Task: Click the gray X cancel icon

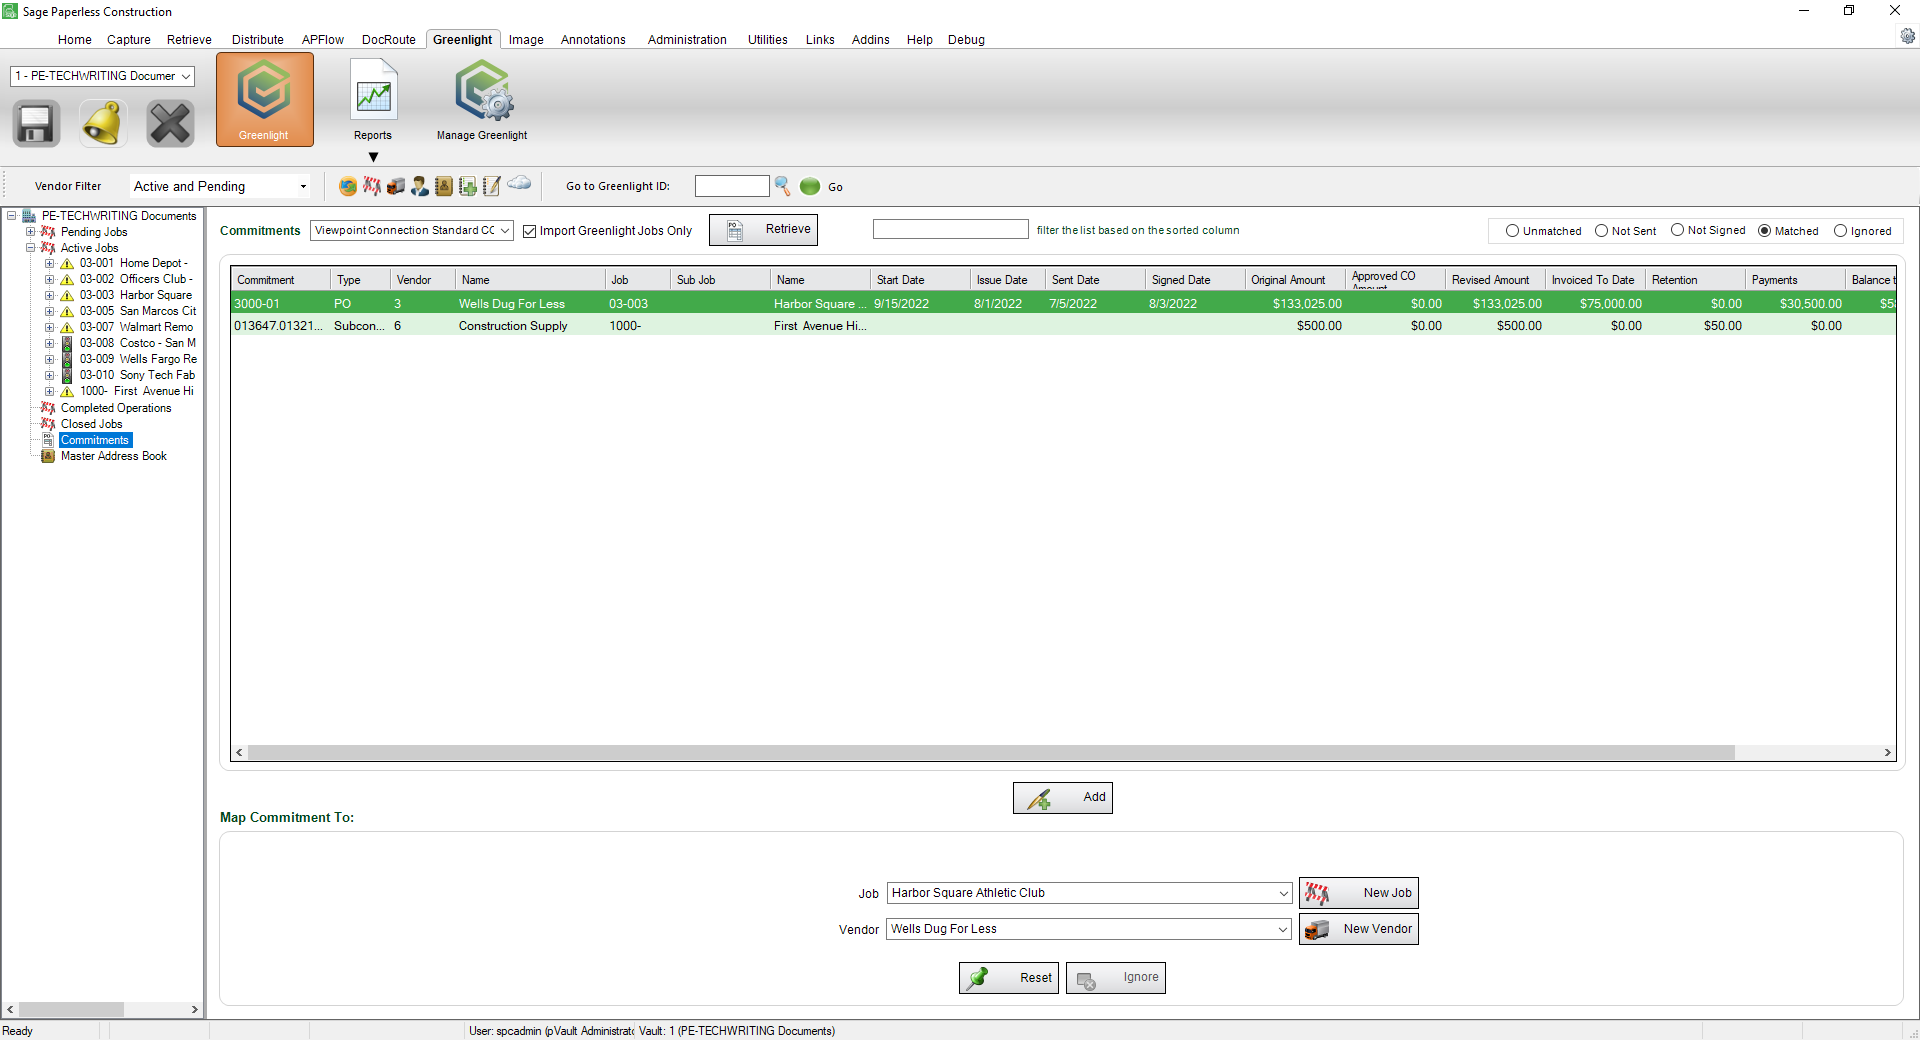Action: point(170,124)
